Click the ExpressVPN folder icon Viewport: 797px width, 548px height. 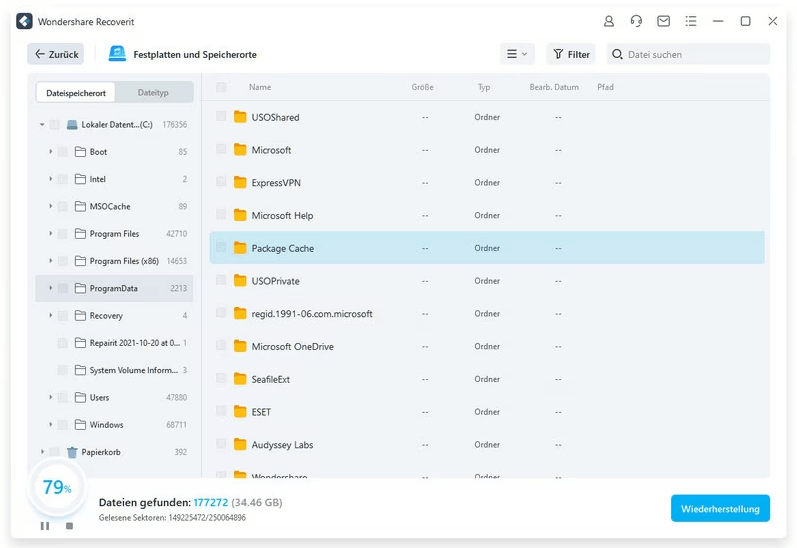pos(240,182)
